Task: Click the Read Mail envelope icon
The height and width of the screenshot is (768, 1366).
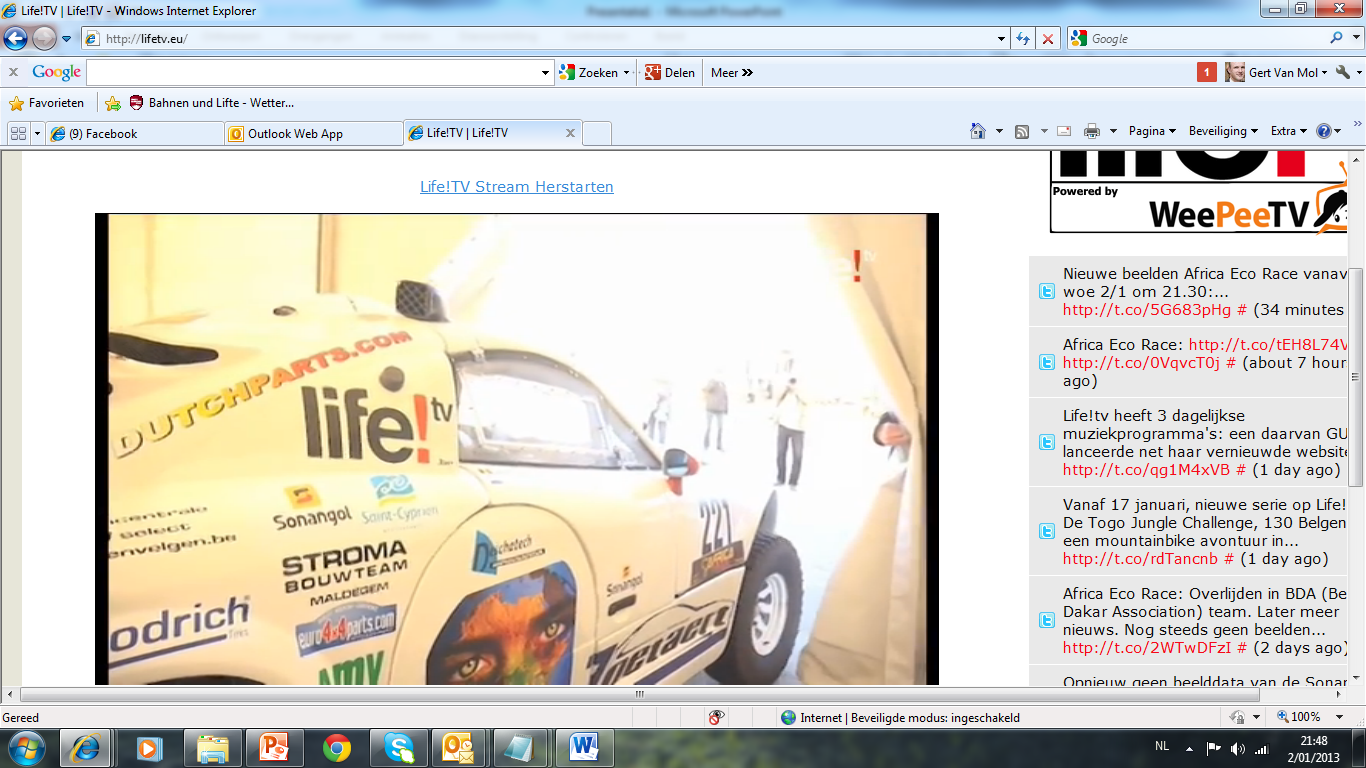Action: click(x=1063, y=131)
